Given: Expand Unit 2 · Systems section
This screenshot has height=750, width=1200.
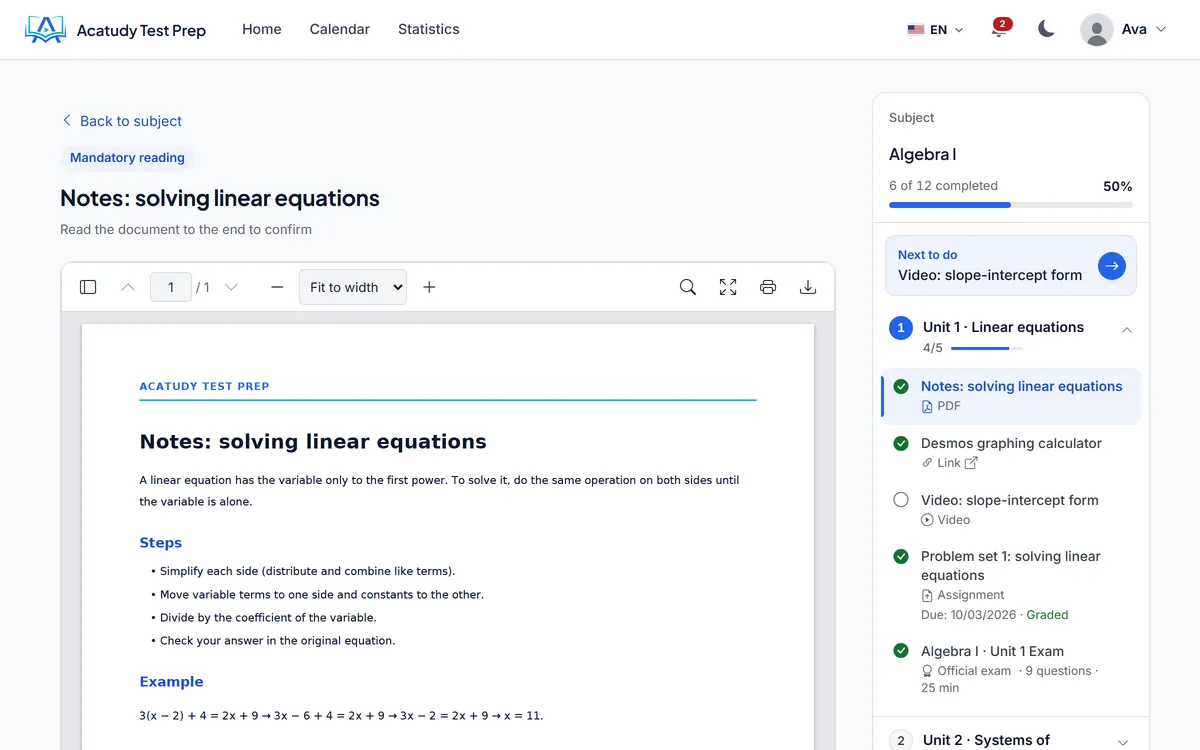Looking at the screenshot, I should [x=1123, y=742].
